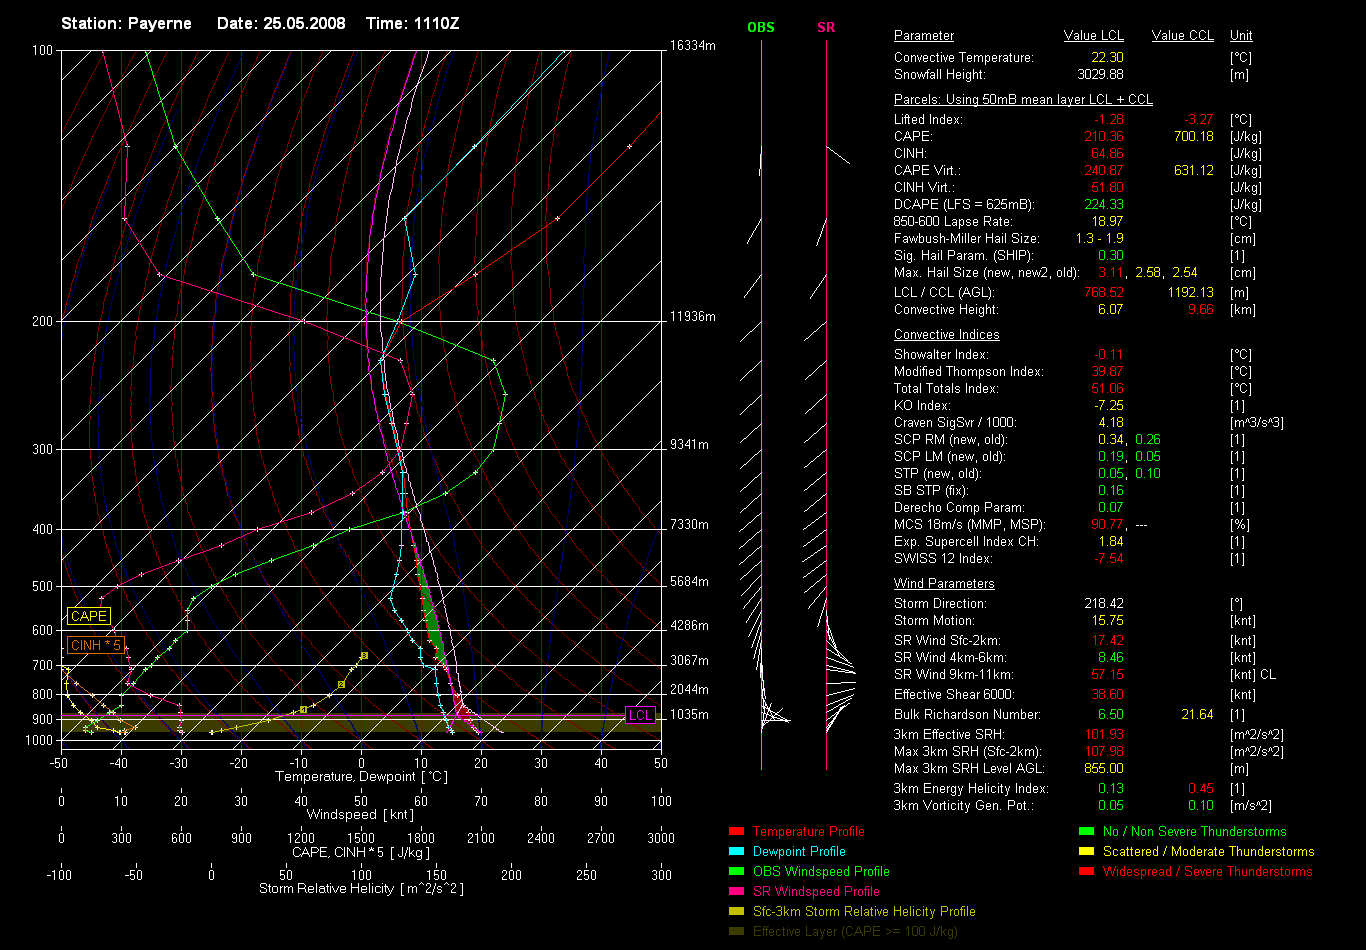Click the magenta LCL marker label
Image resolution: width=1366 pixels, height=950 pixels.
(640, 715)
